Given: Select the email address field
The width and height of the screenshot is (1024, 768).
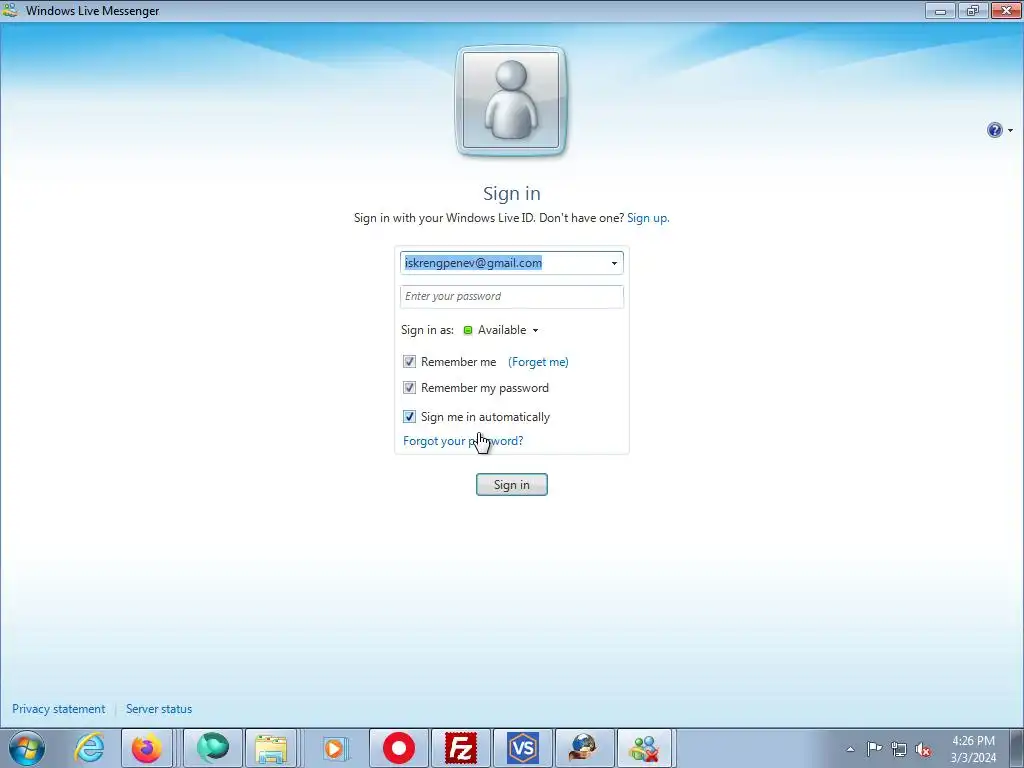Looking at the screenshot, I should (x=511, y=263).
